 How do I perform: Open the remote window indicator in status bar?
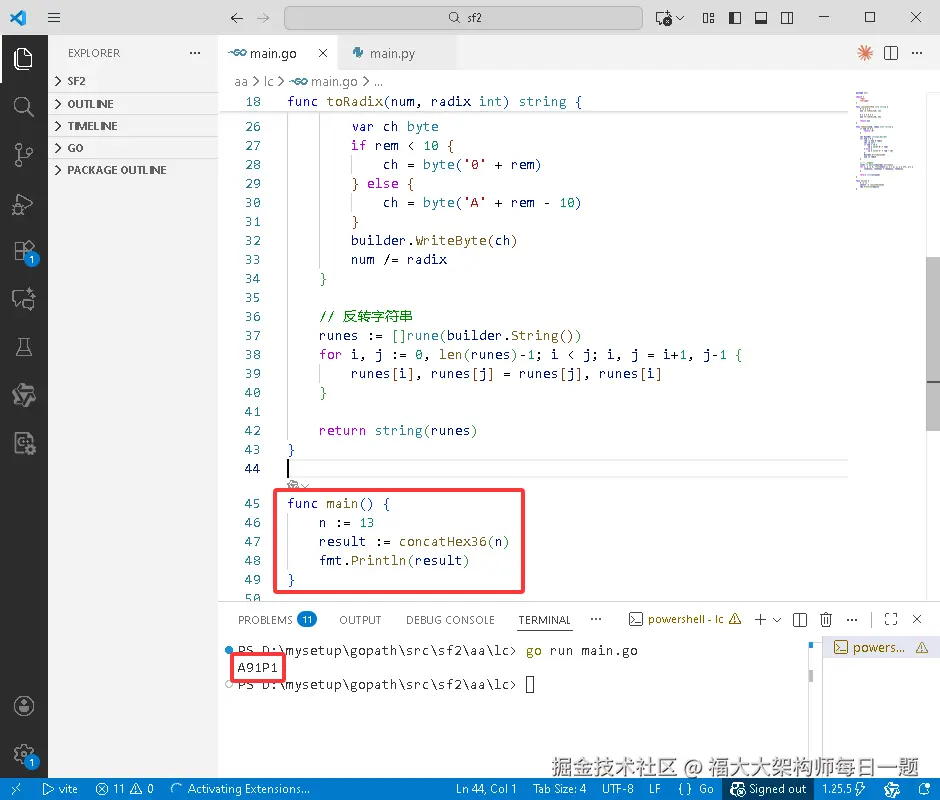tap(16, 789)
